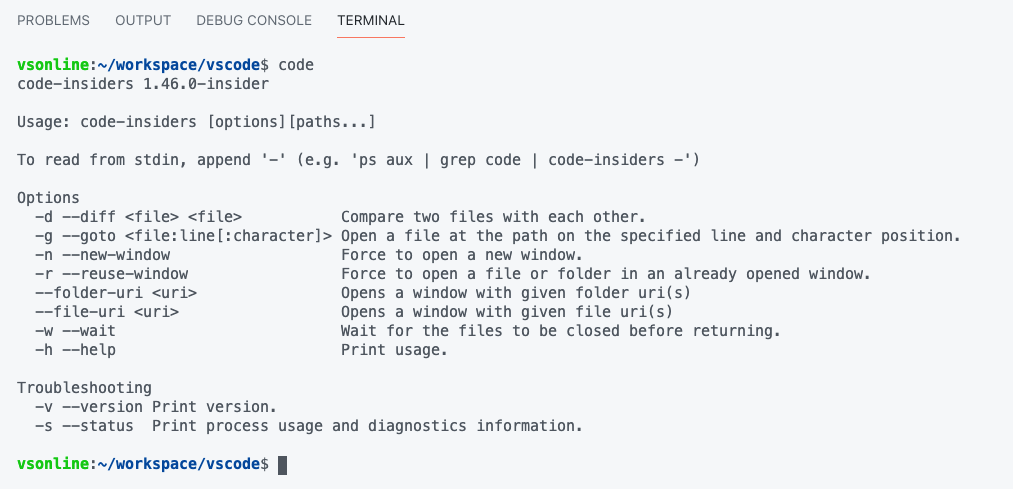Open the OUTPUT tab
Image resolution: width=1013 pixels, height=489 pixels.
pos(143,20)
